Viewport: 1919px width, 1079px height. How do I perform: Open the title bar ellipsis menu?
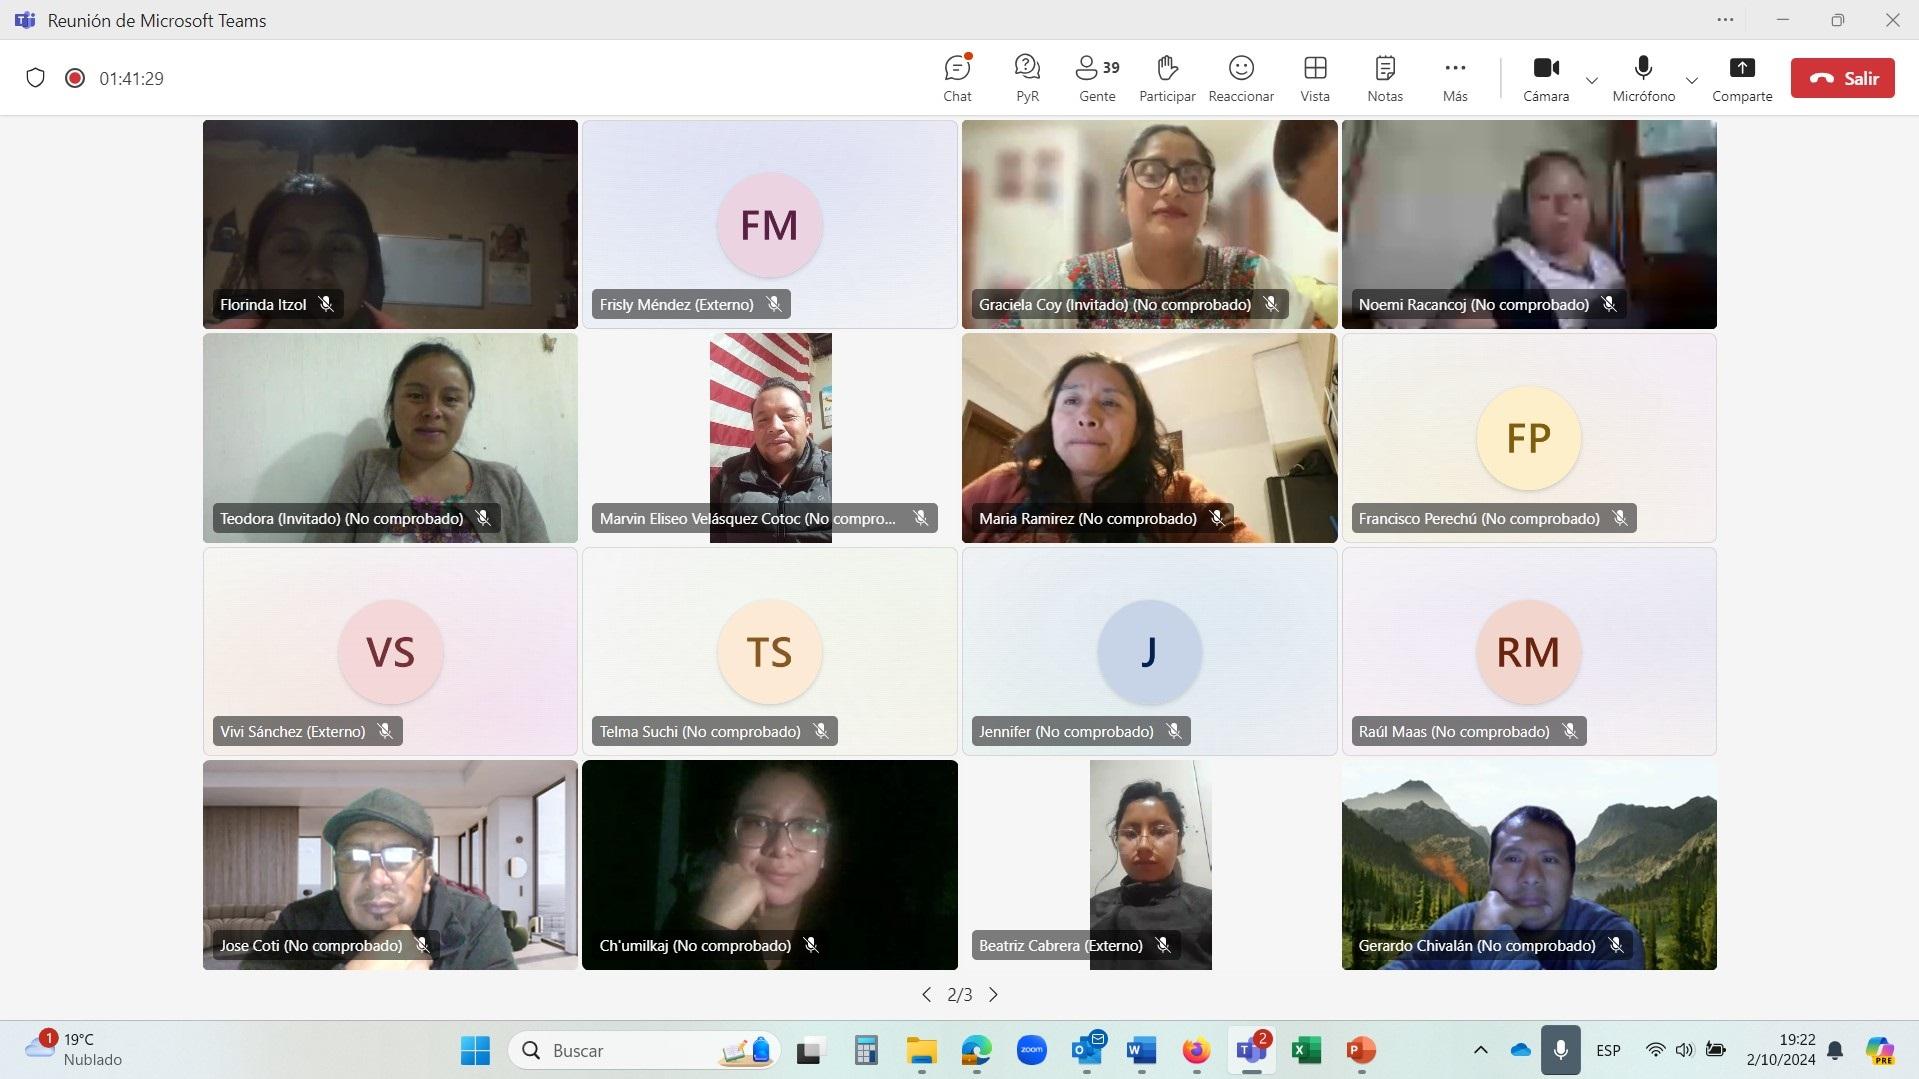(1725, 20)
